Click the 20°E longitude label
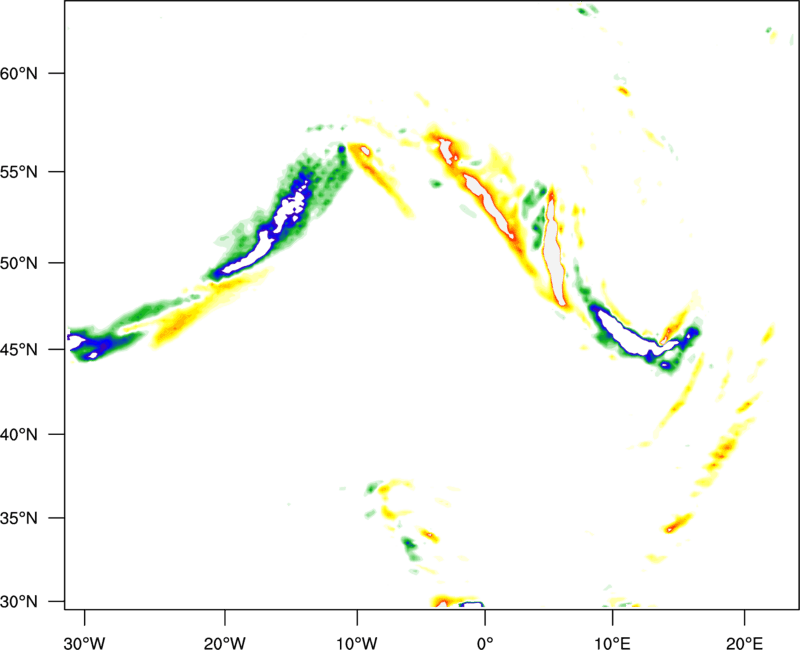This screenshot has width=800, height=650. 744,643
